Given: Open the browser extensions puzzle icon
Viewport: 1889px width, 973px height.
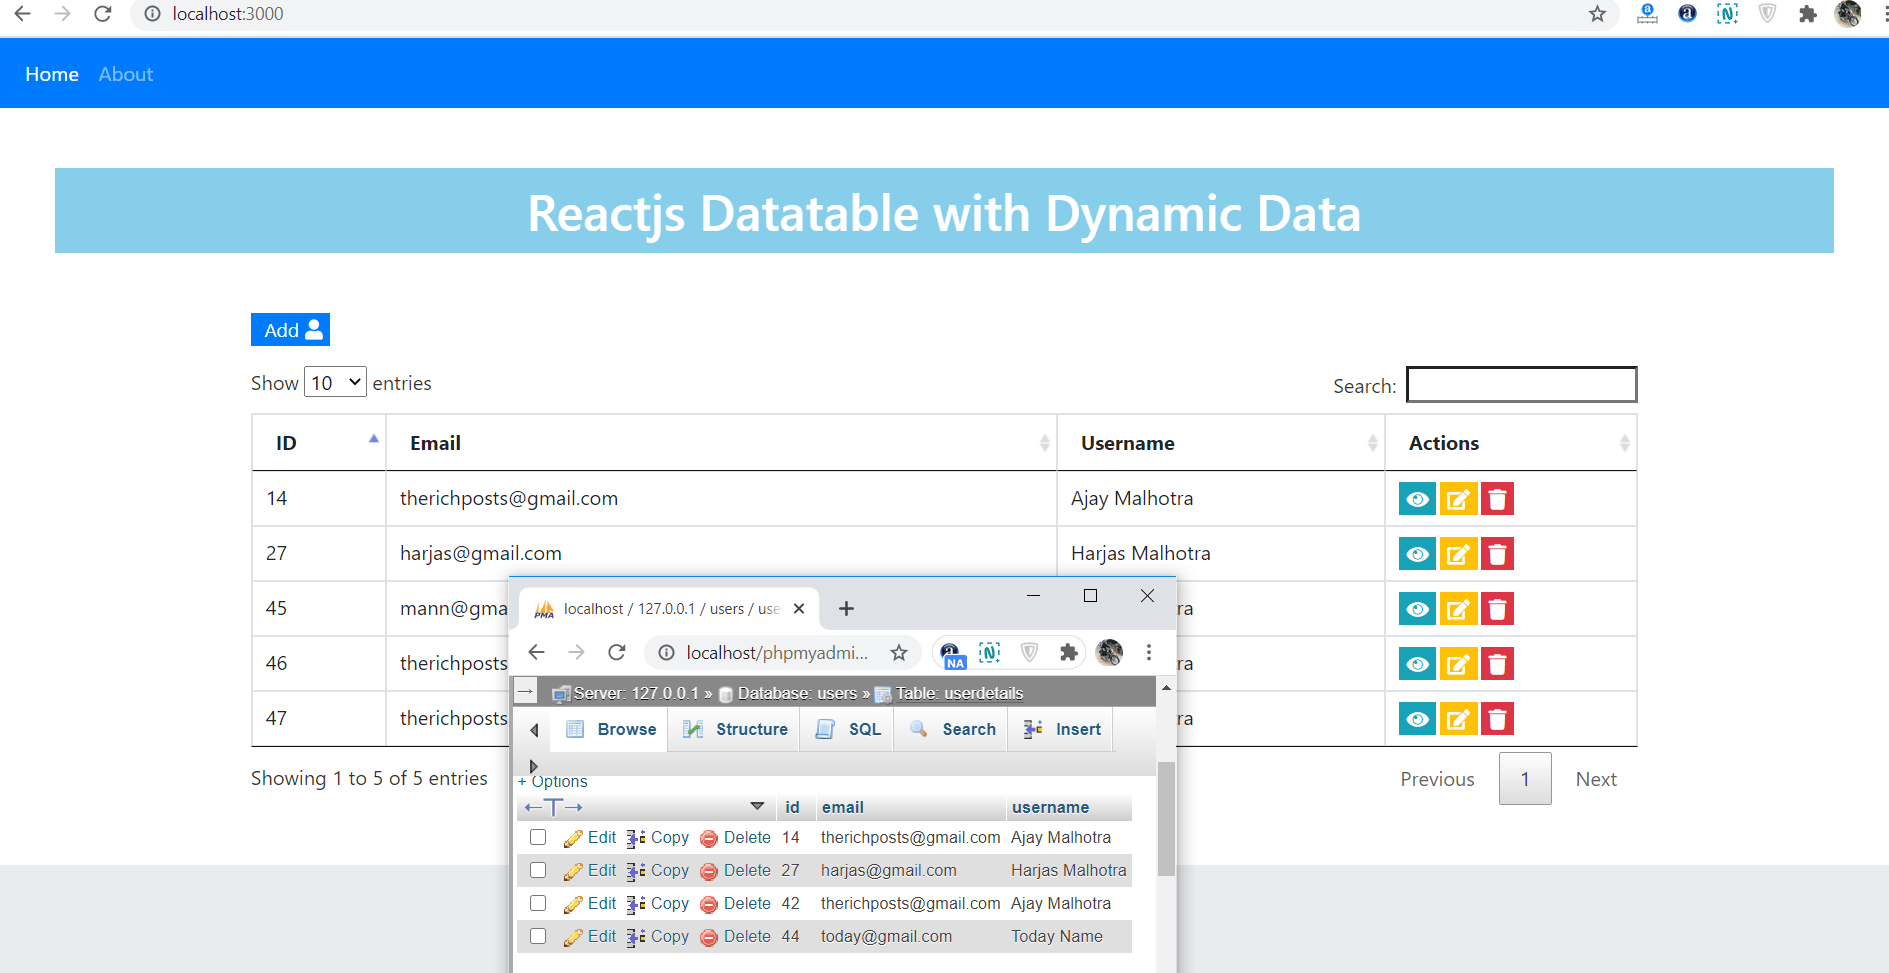Looking at the screenshot, I should [x=1809, y=14].
